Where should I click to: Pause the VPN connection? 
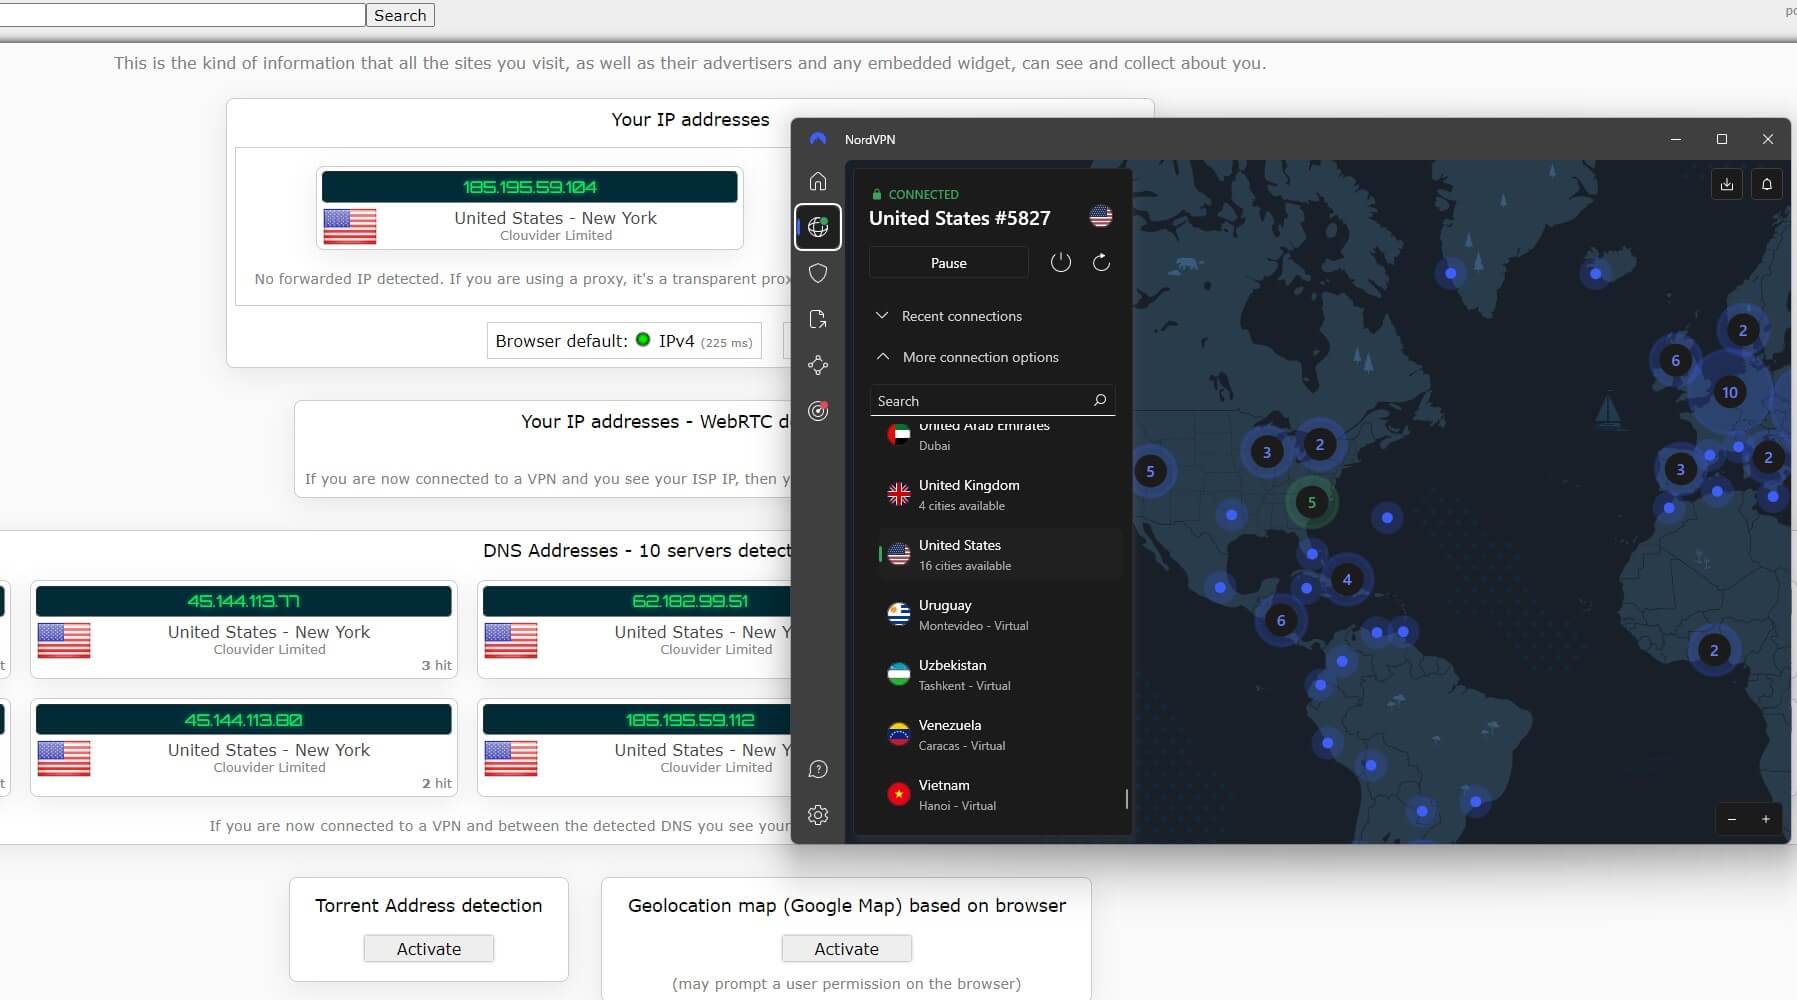948,263
